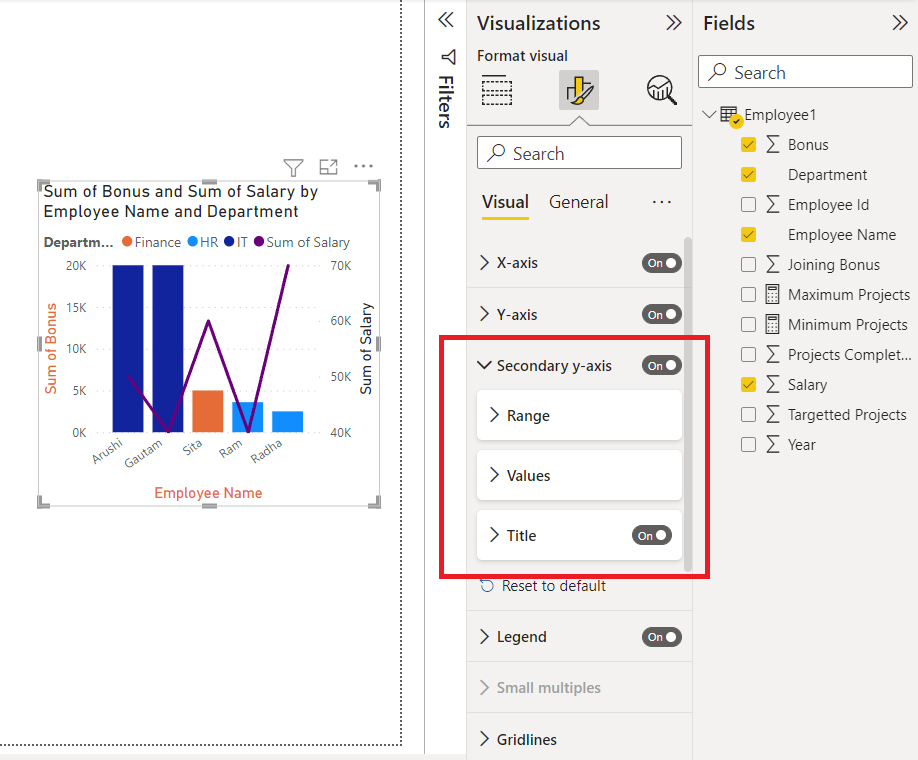This screenshot has width=918, height=760.
Task: Uncheck the Department field checkbox
Action: click(748, 174)
